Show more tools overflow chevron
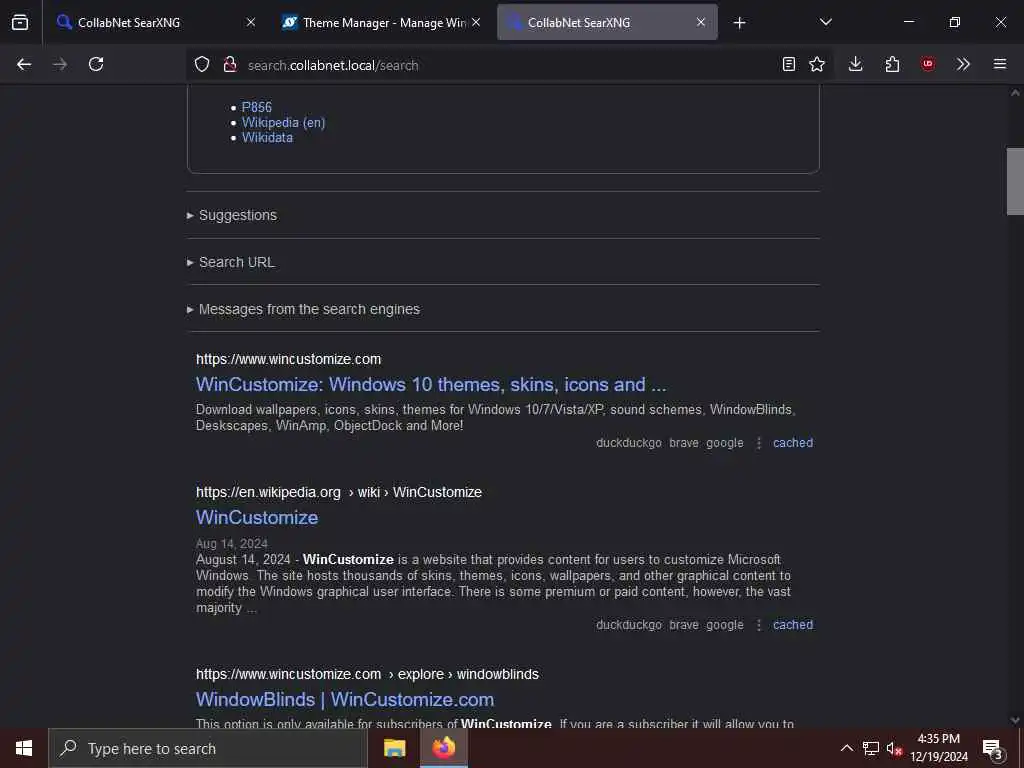The image size is (1024, 768). pos(963,64)
